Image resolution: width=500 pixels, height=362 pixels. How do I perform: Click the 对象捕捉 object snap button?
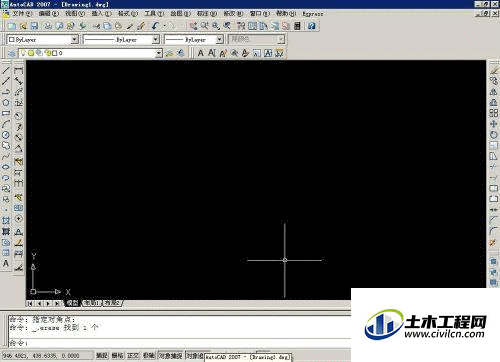[x=171, y=356]
